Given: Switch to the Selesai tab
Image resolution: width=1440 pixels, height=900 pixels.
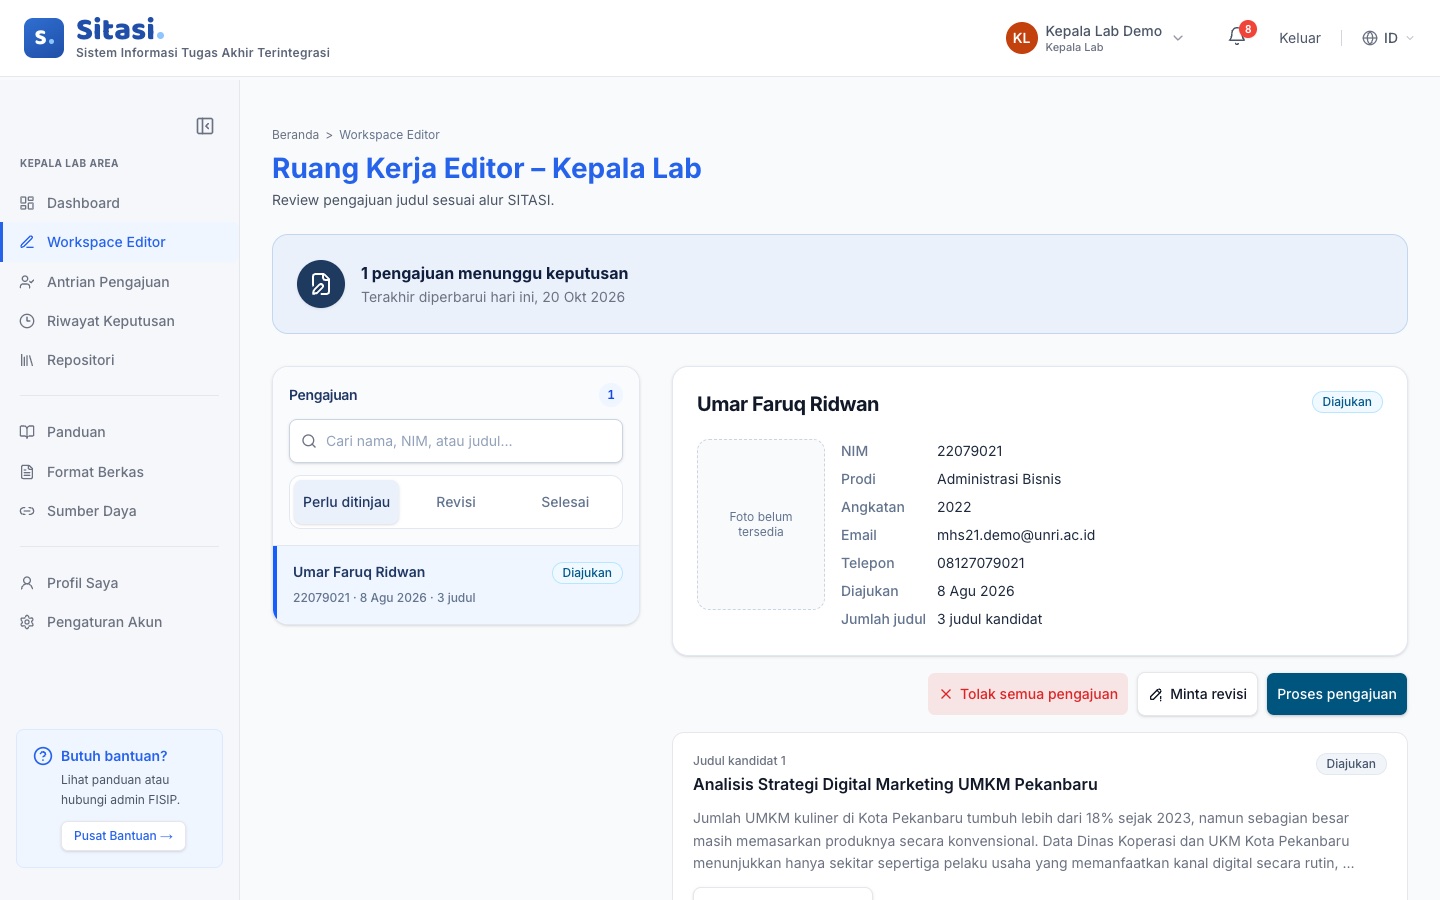Looking at the screenshot, I should (565, 502).
